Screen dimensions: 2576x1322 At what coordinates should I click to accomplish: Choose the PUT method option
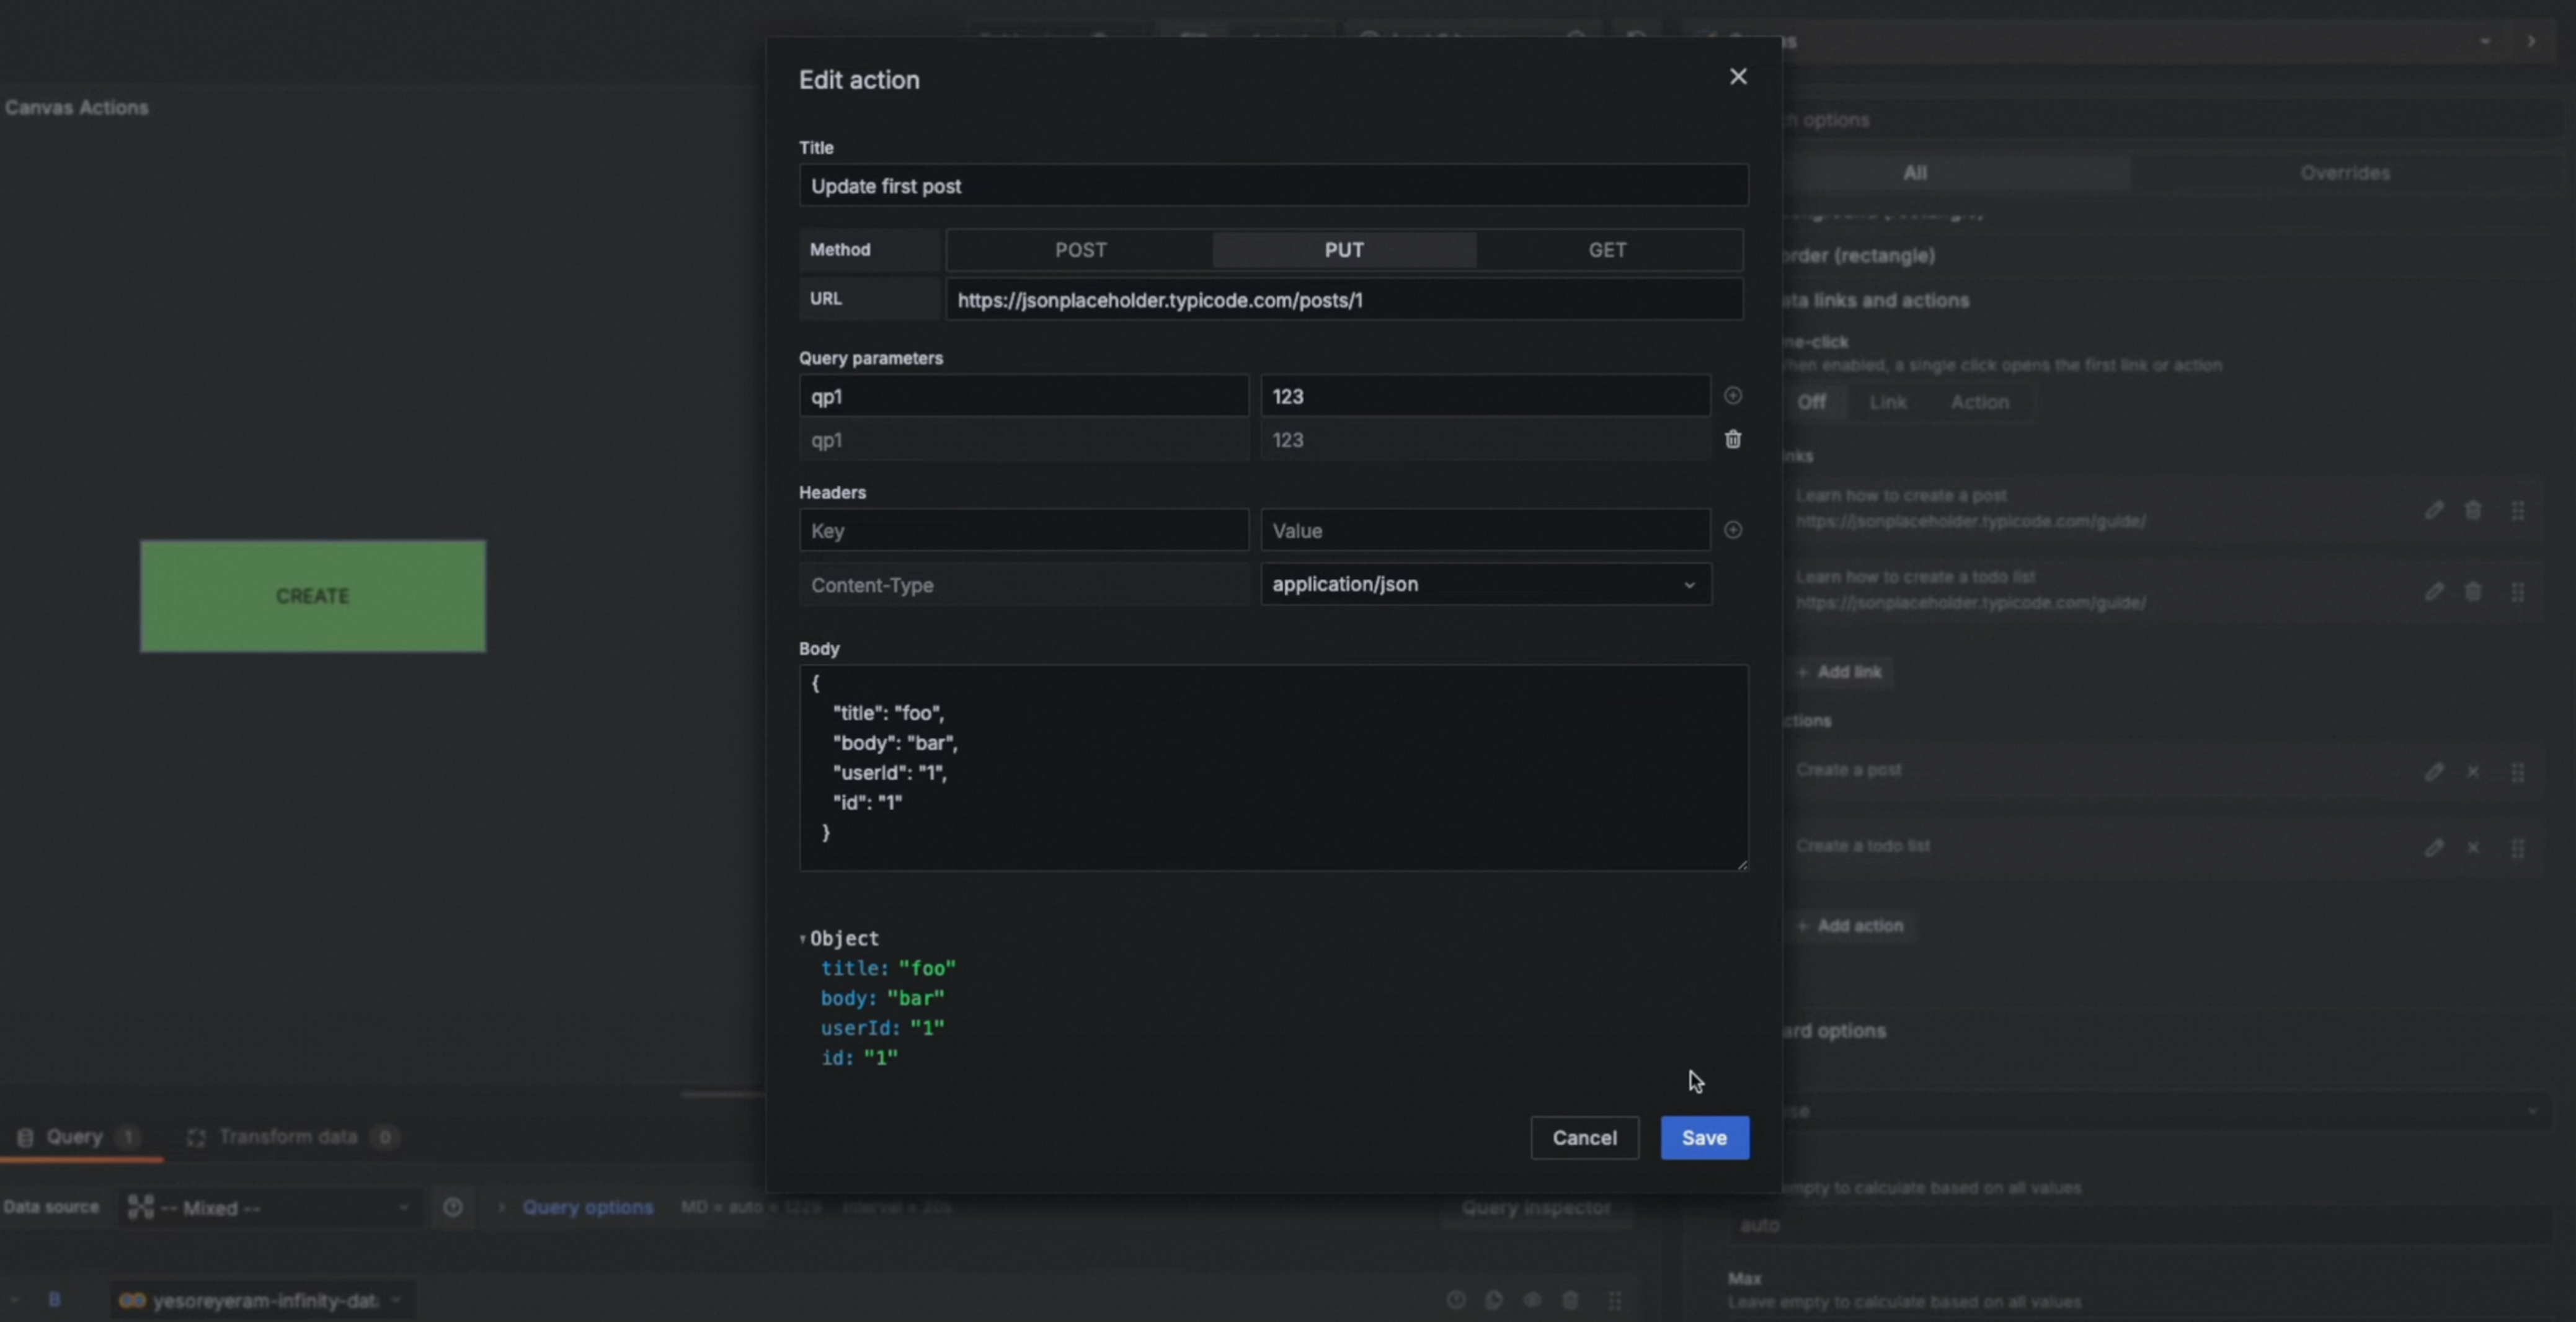pyautogui.click(x=1343, y=250)
